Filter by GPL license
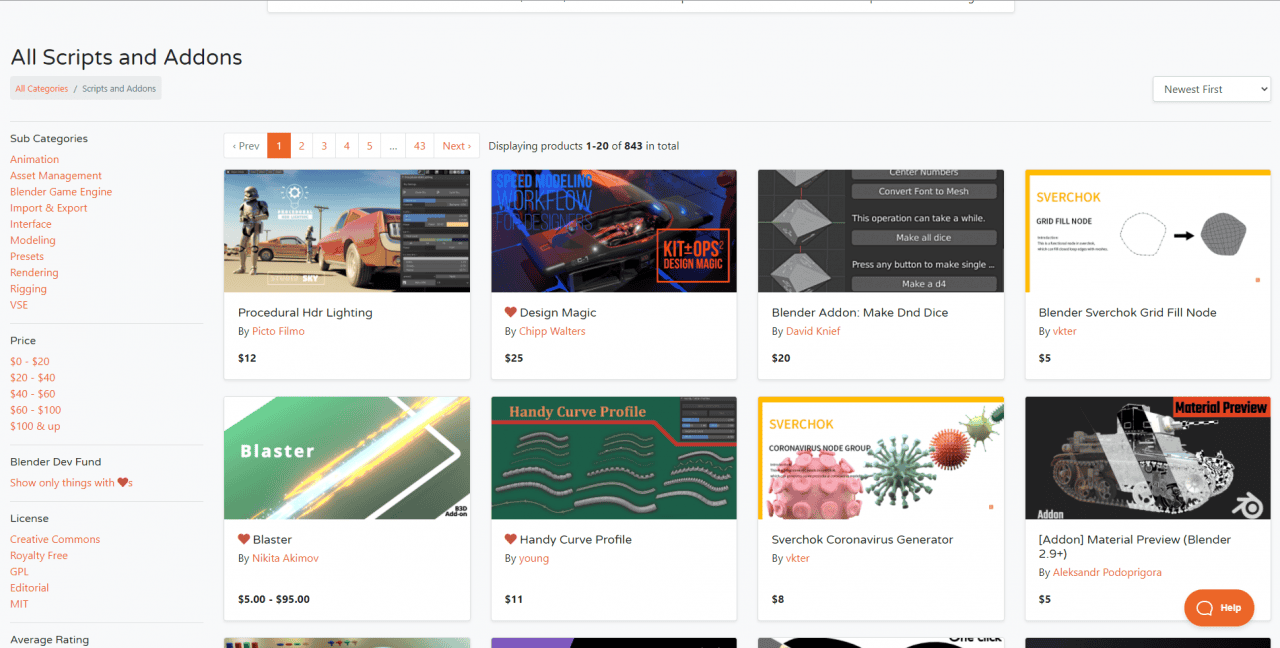Screen dimensions: 1280x648 (x=18, y=571)
